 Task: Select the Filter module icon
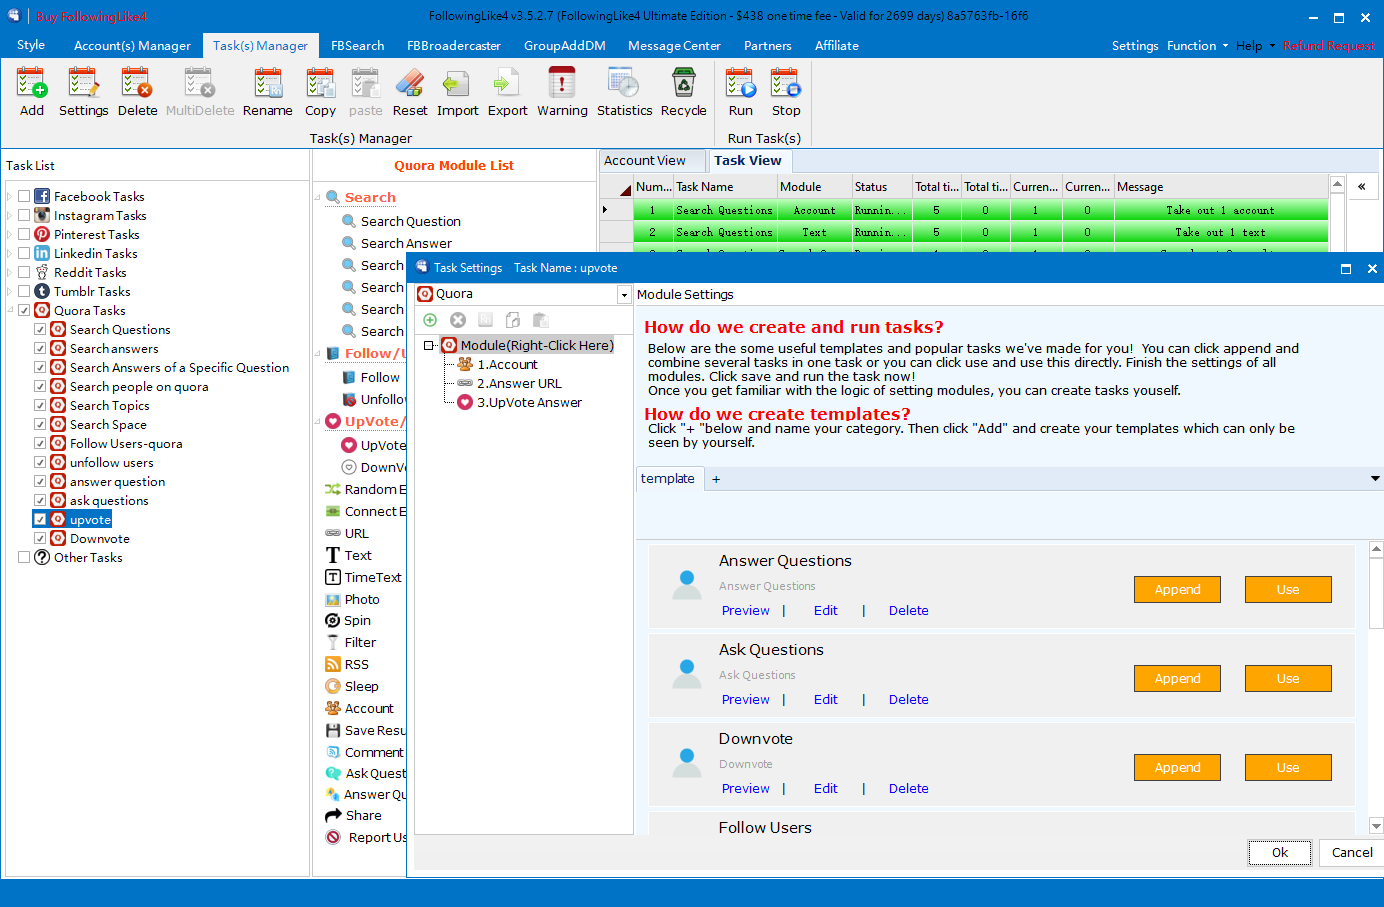(333, 643)
